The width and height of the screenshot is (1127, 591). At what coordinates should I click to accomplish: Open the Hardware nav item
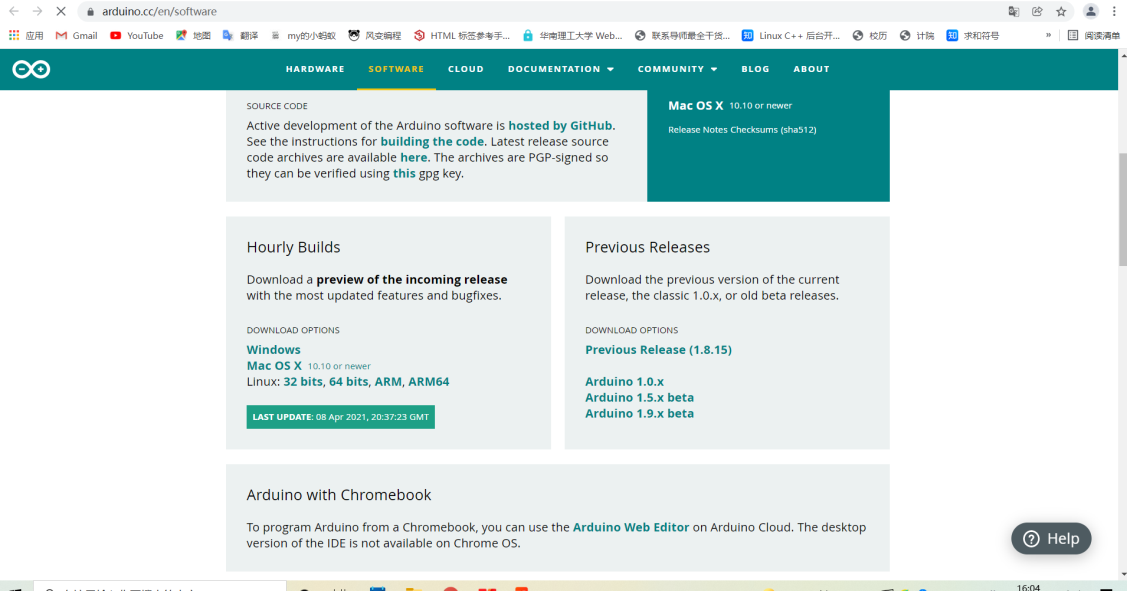coord(315,69)
